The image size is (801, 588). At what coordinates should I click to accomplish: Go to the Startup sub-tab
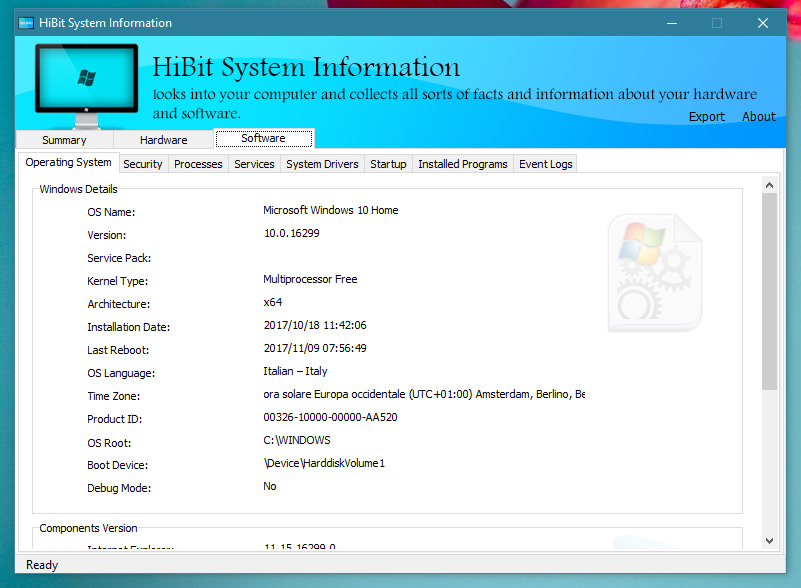coord(388,164)
